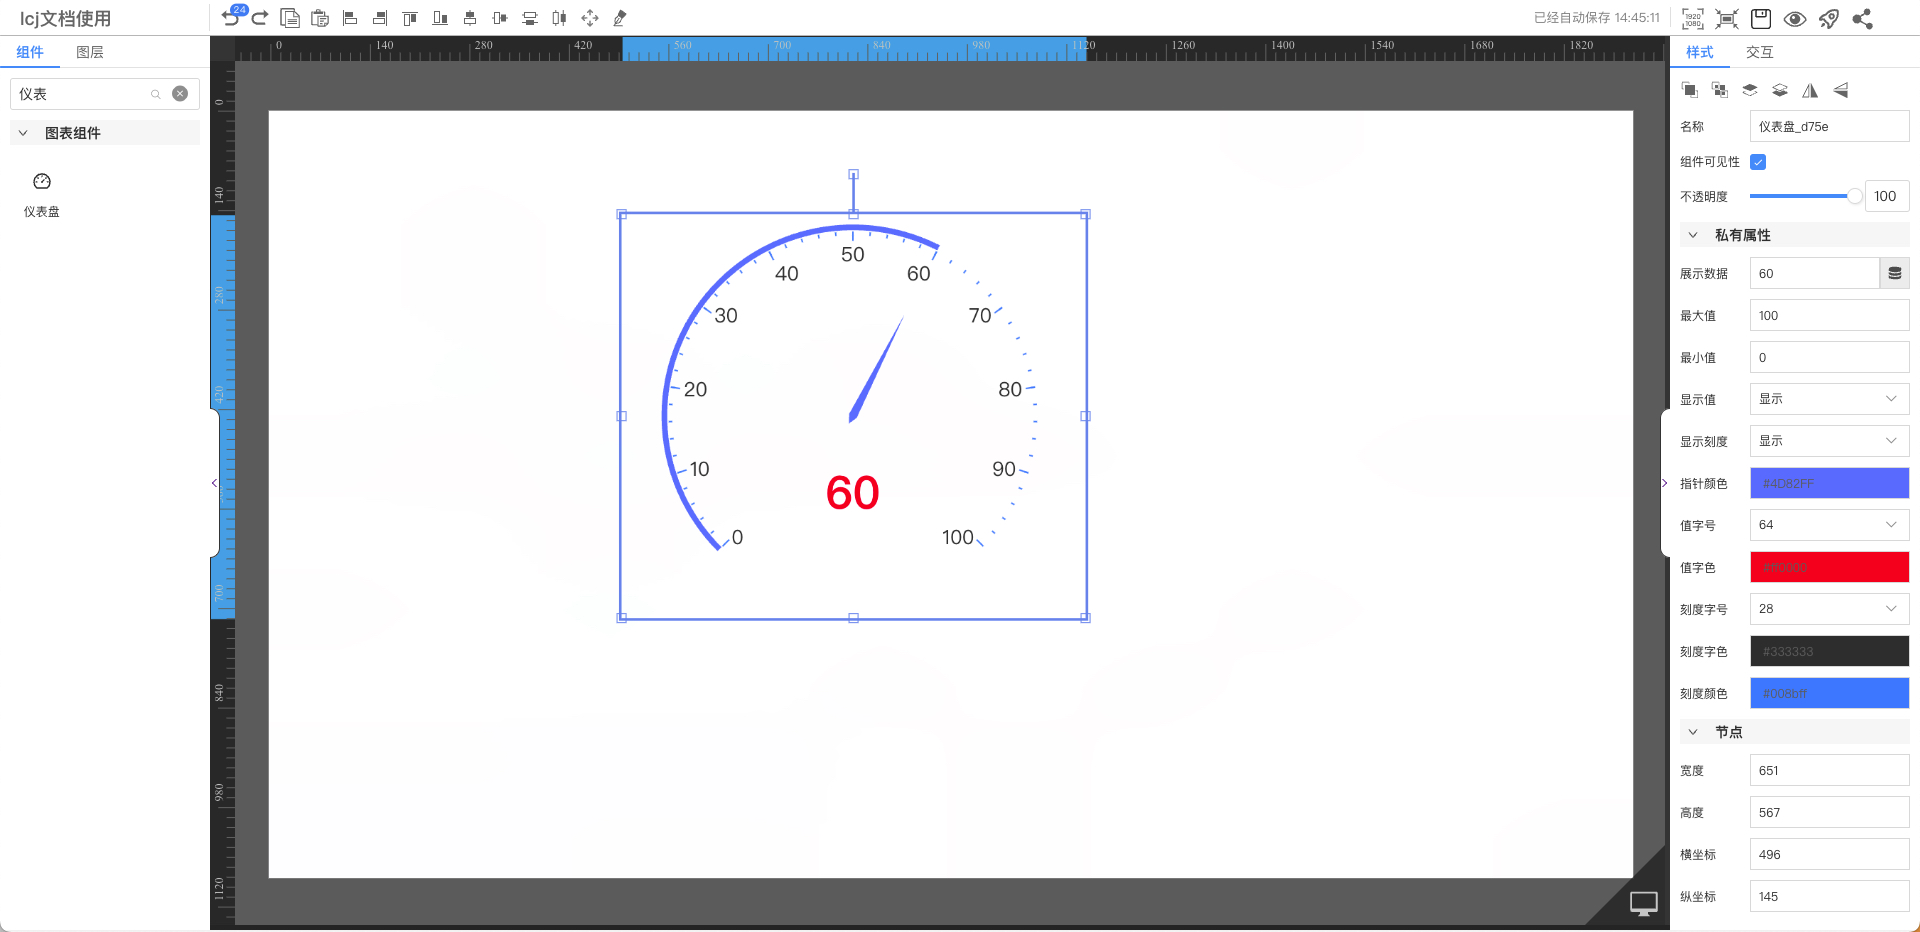
Task: Click the vertical center align icon
Action: point(500,18)
